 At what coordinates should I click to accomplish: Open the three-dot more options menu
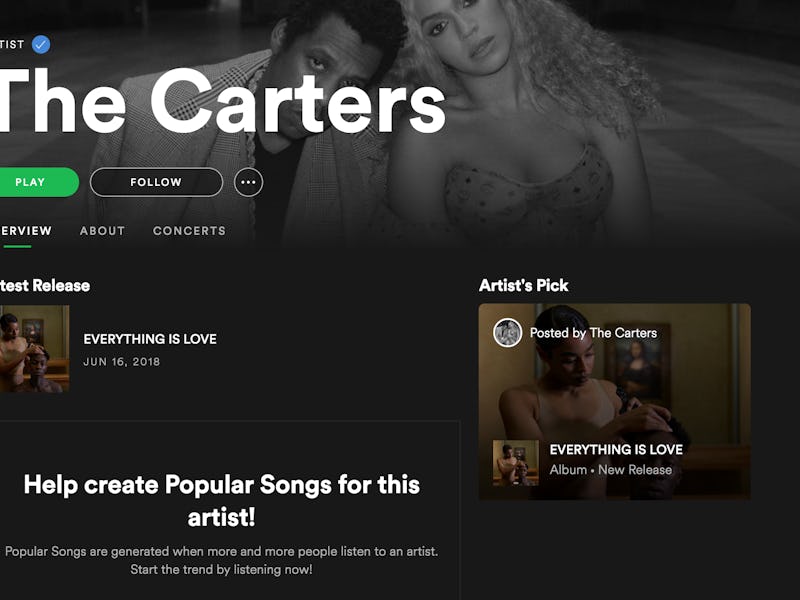[248, 182]
